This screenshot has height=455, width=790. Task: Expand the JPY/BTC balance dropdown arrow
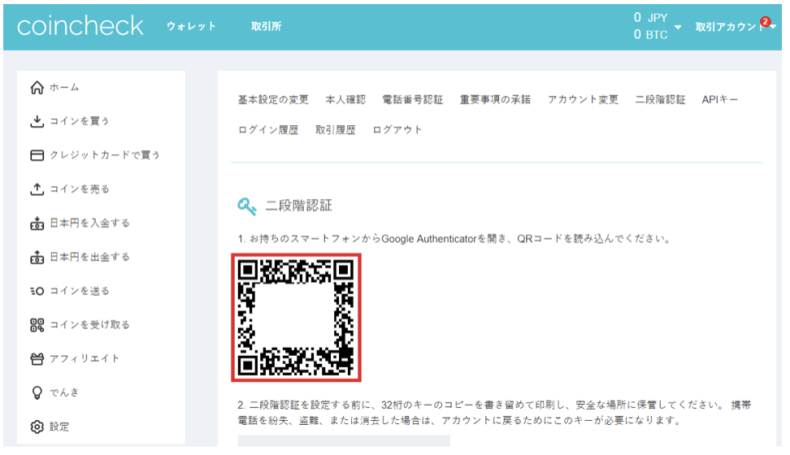tap(678, 27)
